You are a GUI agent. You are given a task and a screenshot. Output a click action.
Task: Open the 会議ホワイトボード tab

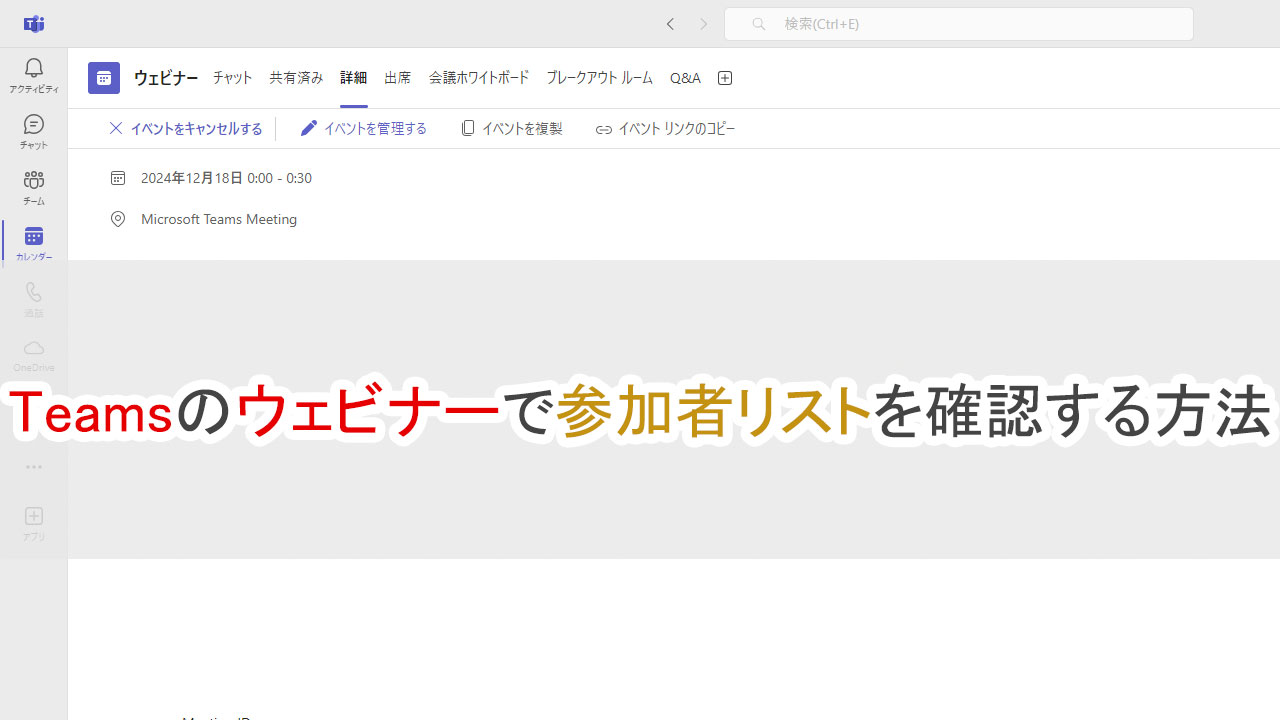point(478,77)
